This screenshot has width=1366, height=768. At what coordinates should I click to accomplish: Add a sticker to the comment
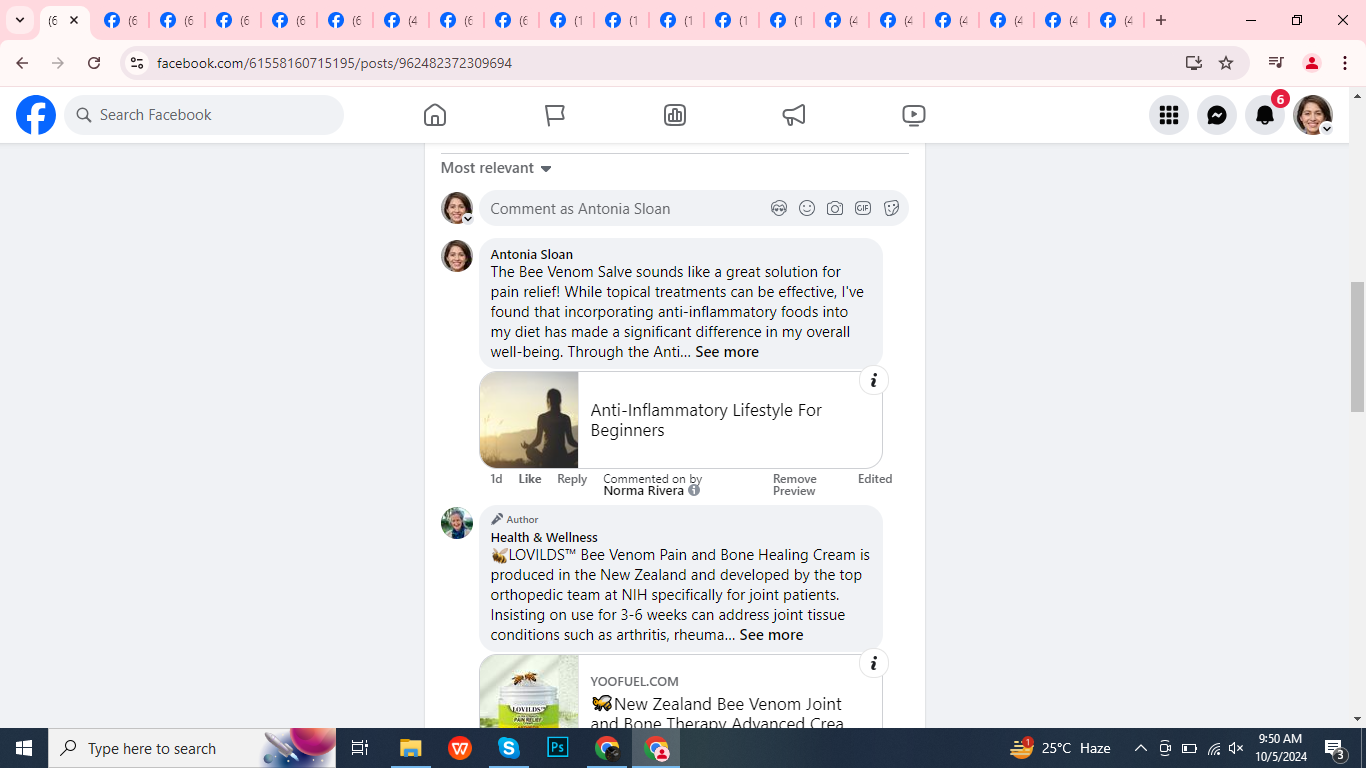891,208
